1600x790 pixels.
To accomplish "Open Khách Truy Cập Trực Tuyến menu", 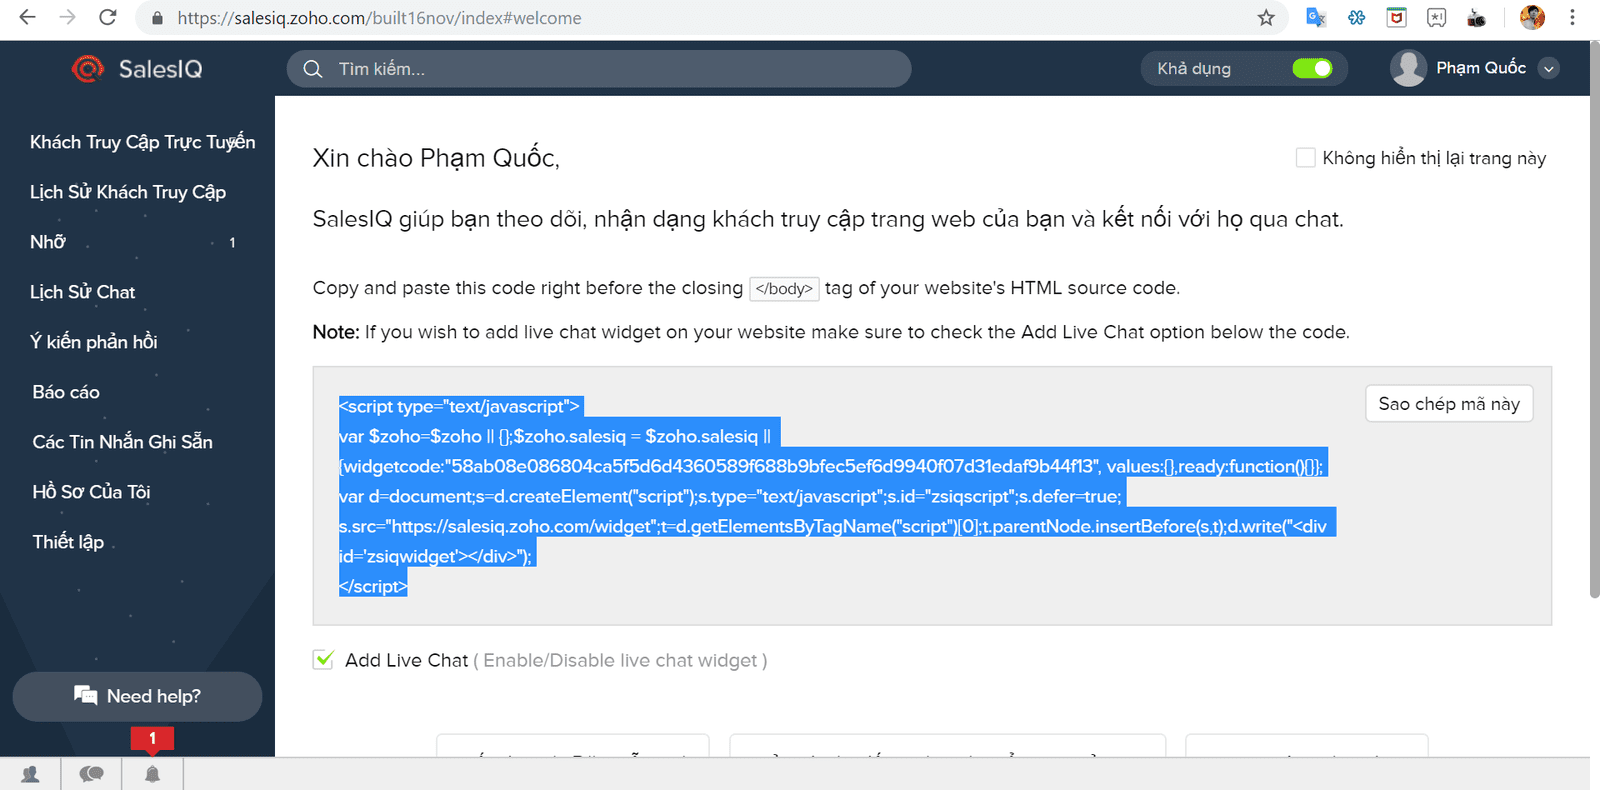I will tap(142, 142).
